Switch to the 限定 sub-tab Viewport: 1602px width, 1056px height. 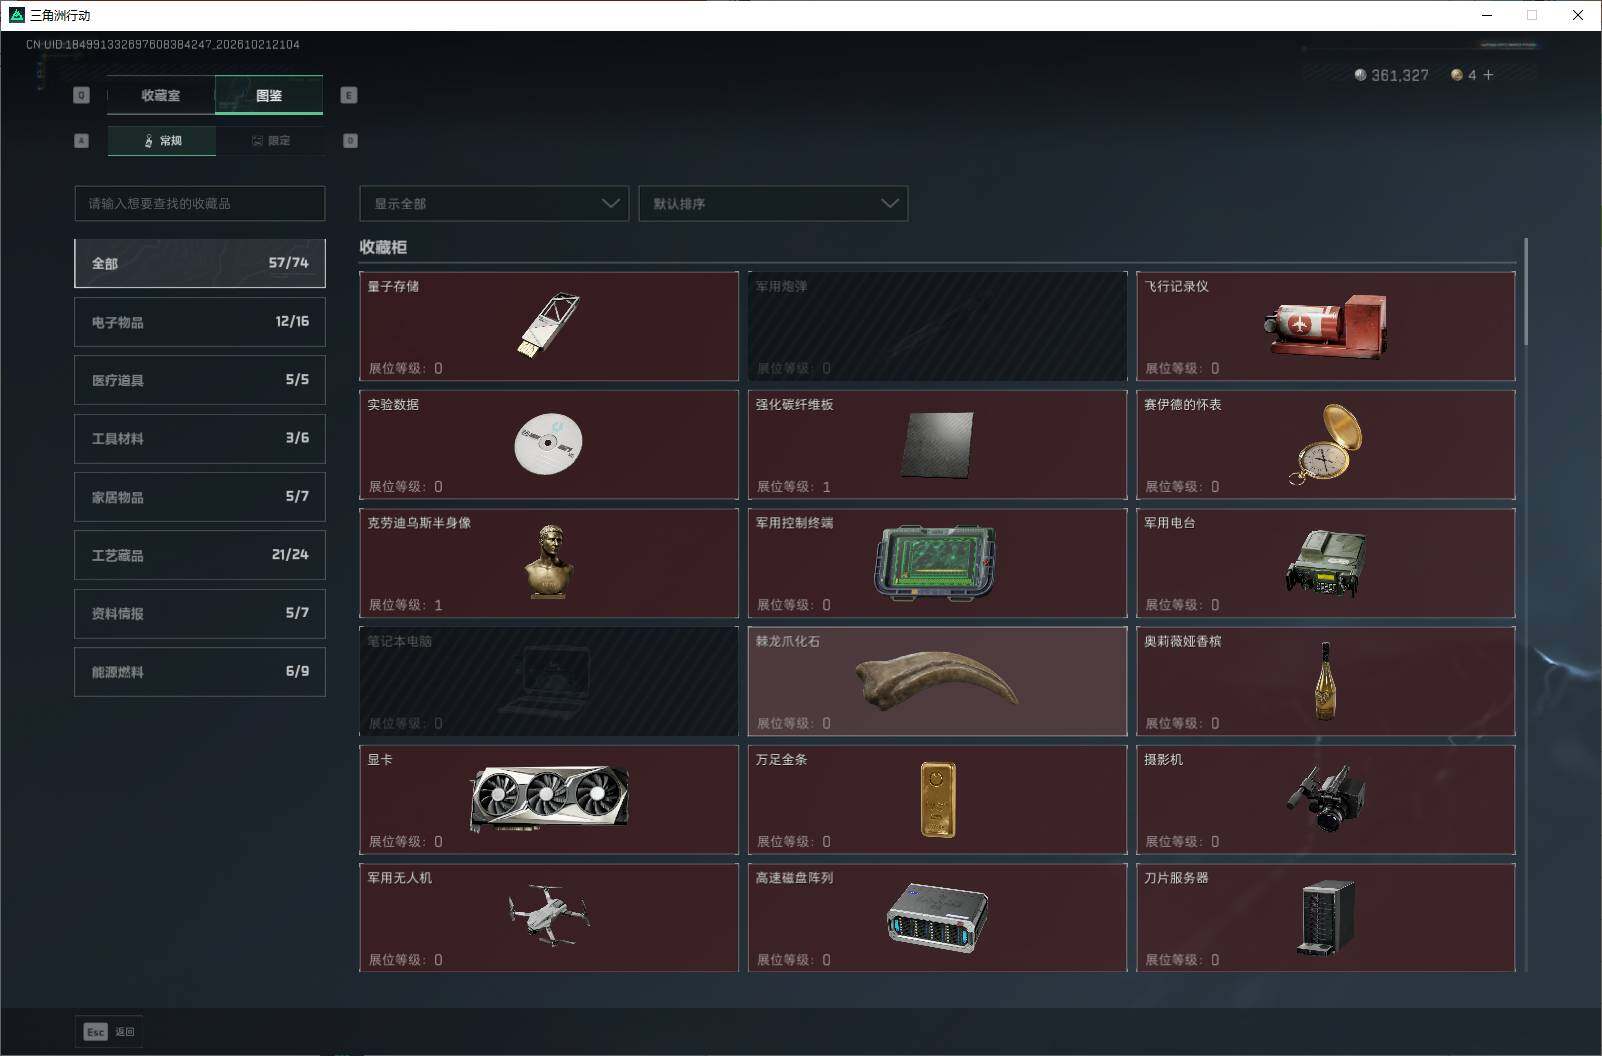(270, 141)
